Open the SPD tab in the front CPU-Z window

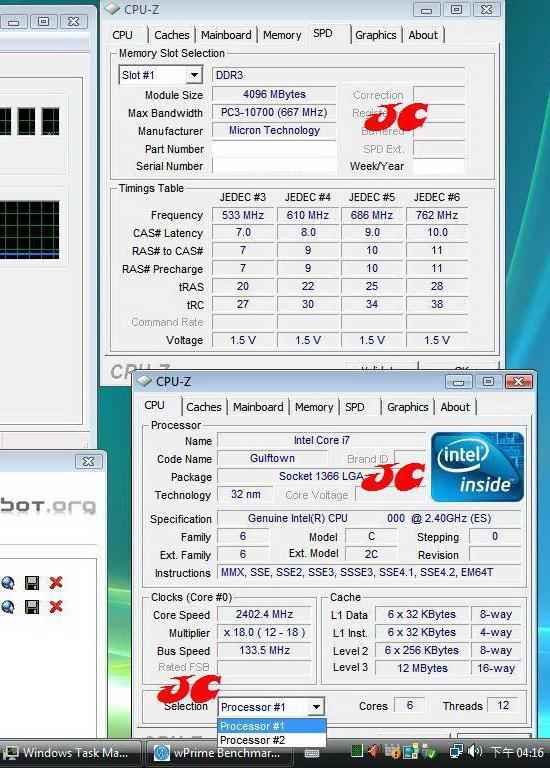coord(355,407)
